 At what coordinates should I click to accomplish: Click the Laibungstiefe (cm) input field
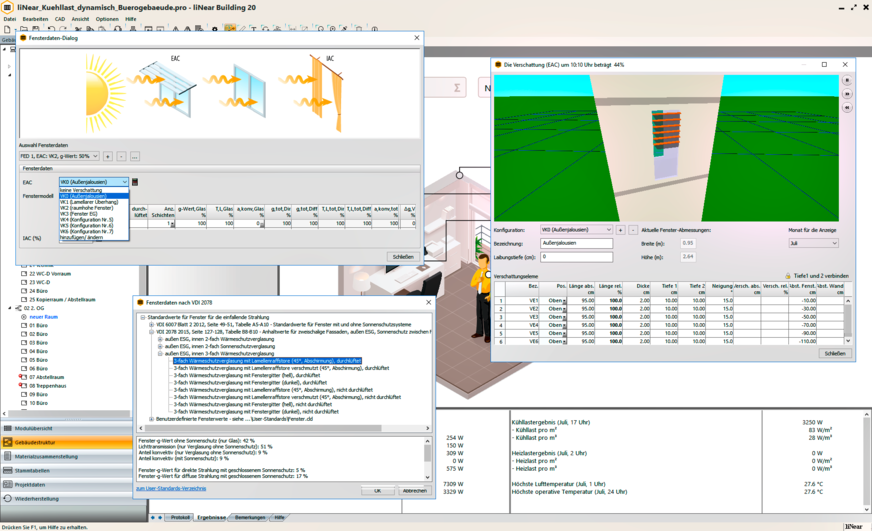coord(576,257)
